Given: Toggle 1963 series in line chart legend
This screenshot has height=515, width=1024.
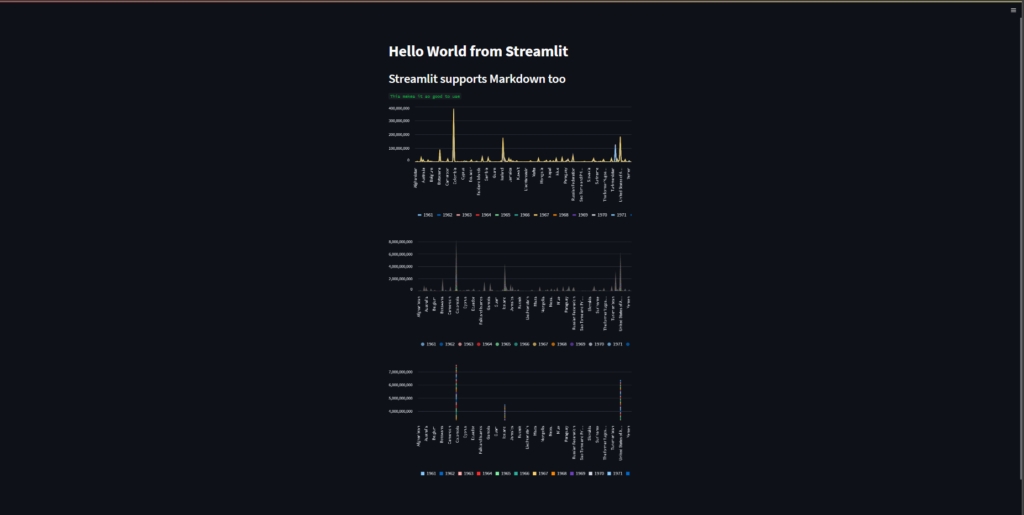Looking at the screenshot, I should point(464,215).
